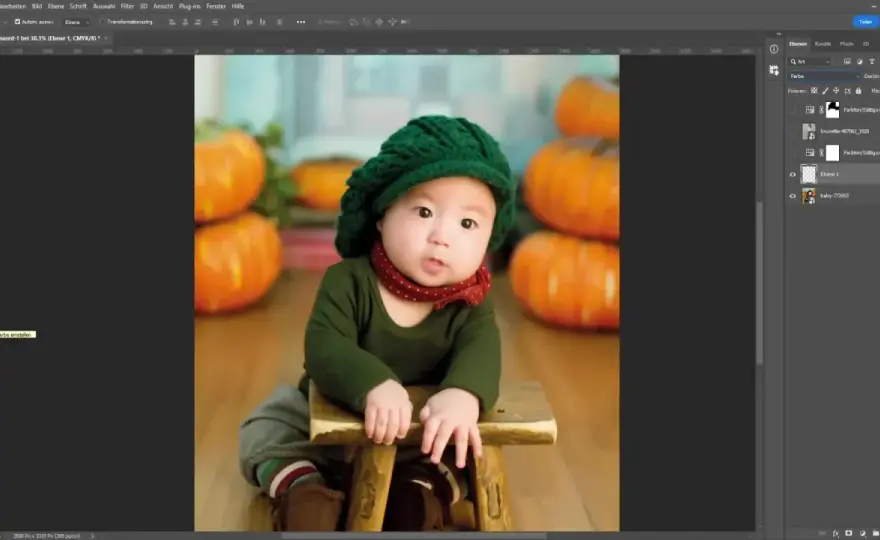Switch to the 3D panel tab

tap(866, 44)
